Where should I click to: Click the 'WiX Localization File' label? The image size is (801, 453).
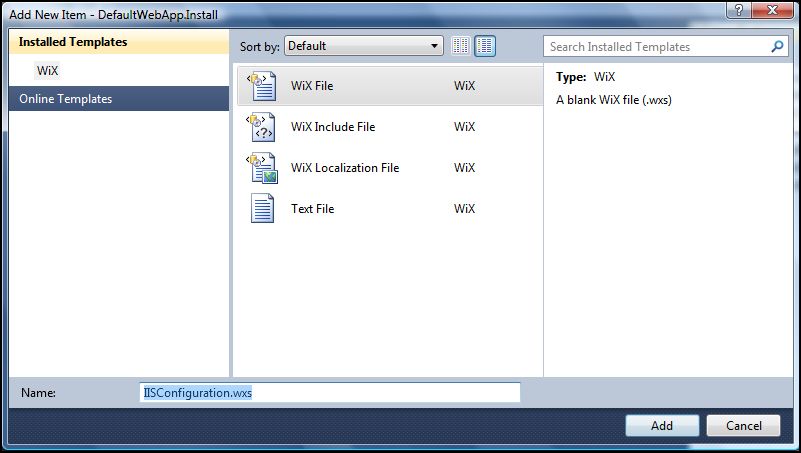pos(345,168)
